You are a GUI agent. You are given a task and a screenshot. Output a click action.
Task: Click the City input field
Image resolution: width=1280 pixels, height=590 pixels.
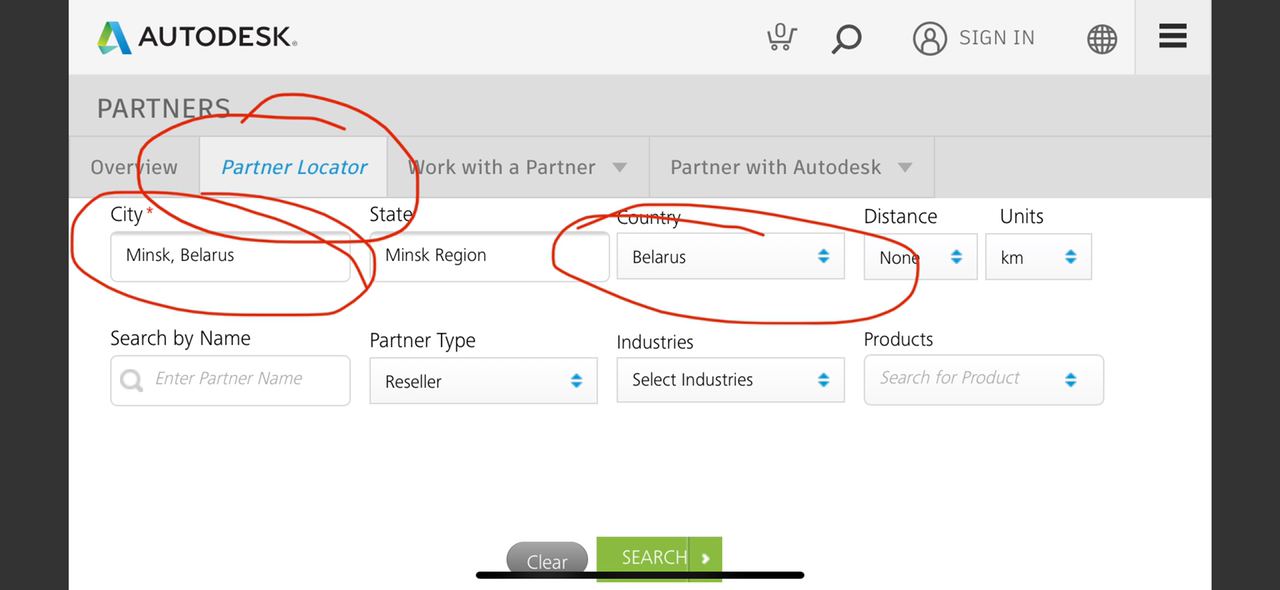(x=230, y=256)
